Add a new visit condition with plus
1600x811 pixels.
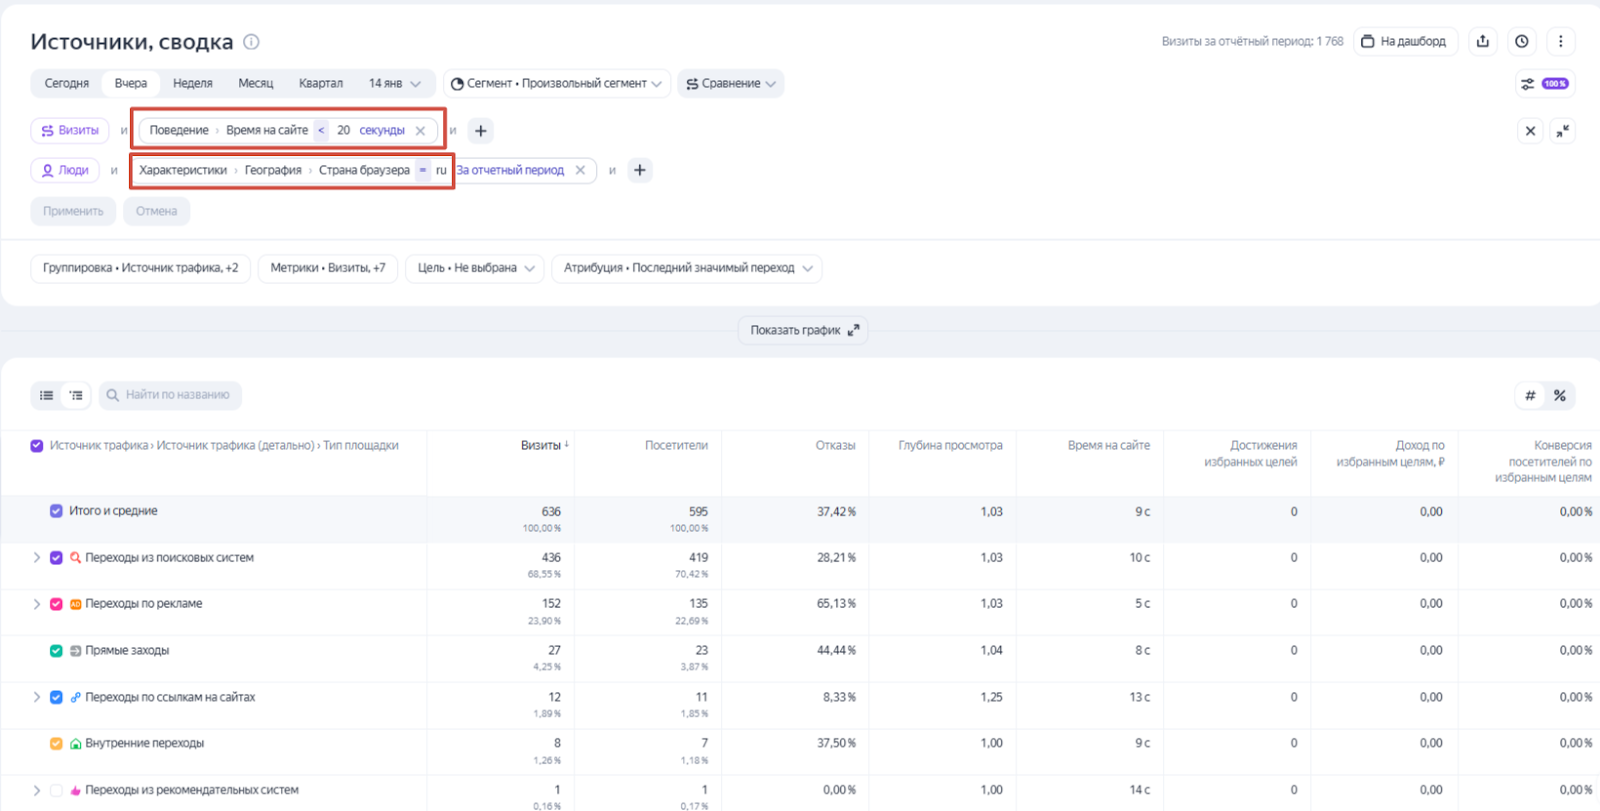coord(481,131)
